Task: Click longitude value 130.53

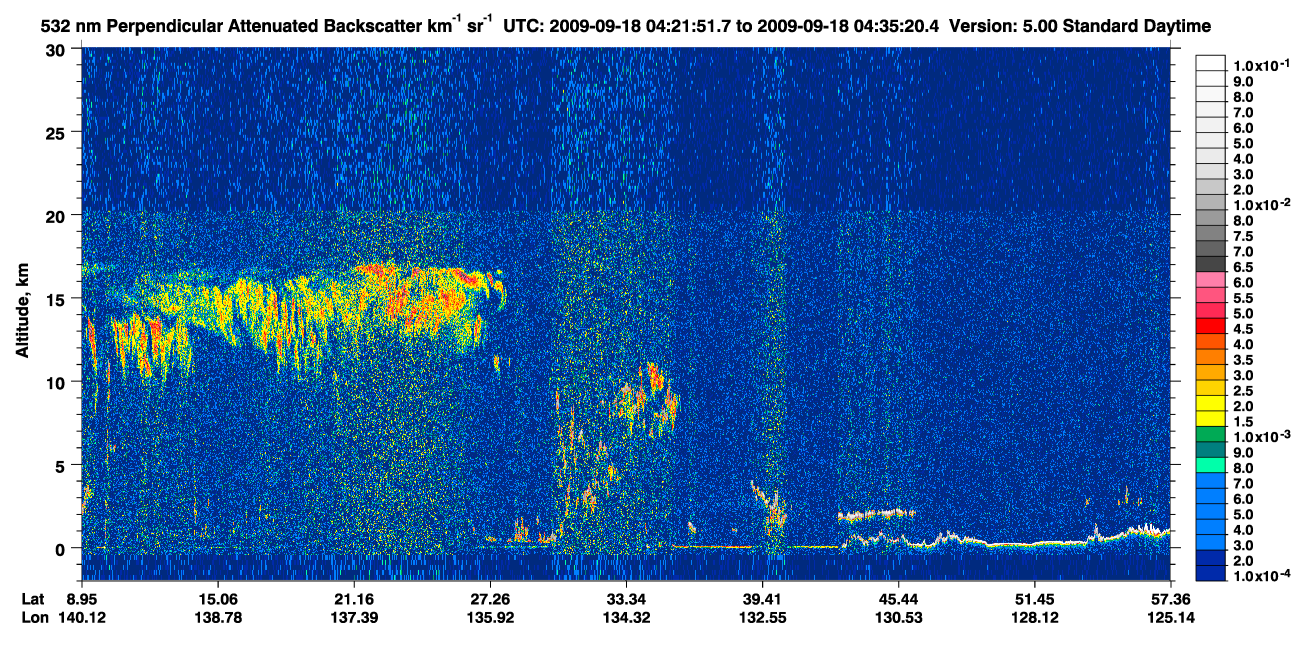Action: (x=898, y=617)
